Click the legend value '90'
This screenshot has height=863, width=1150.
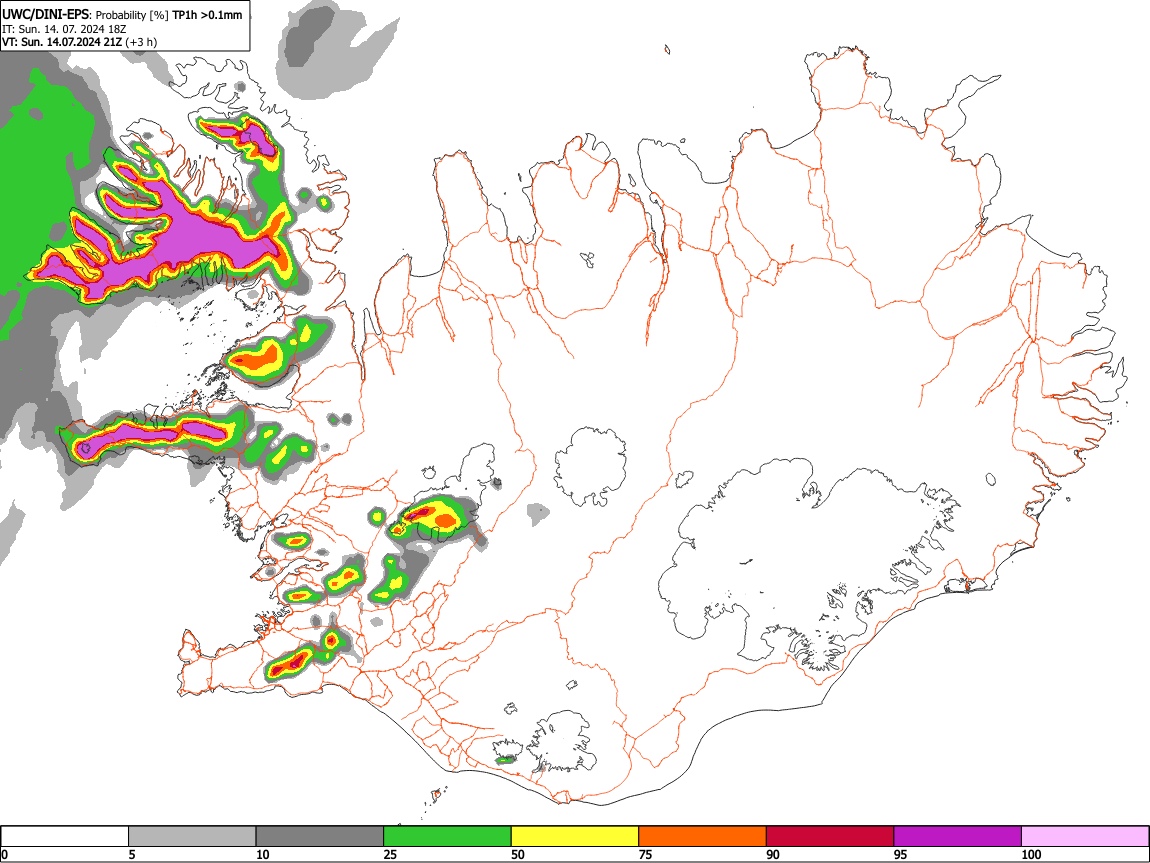coord(773,854)
